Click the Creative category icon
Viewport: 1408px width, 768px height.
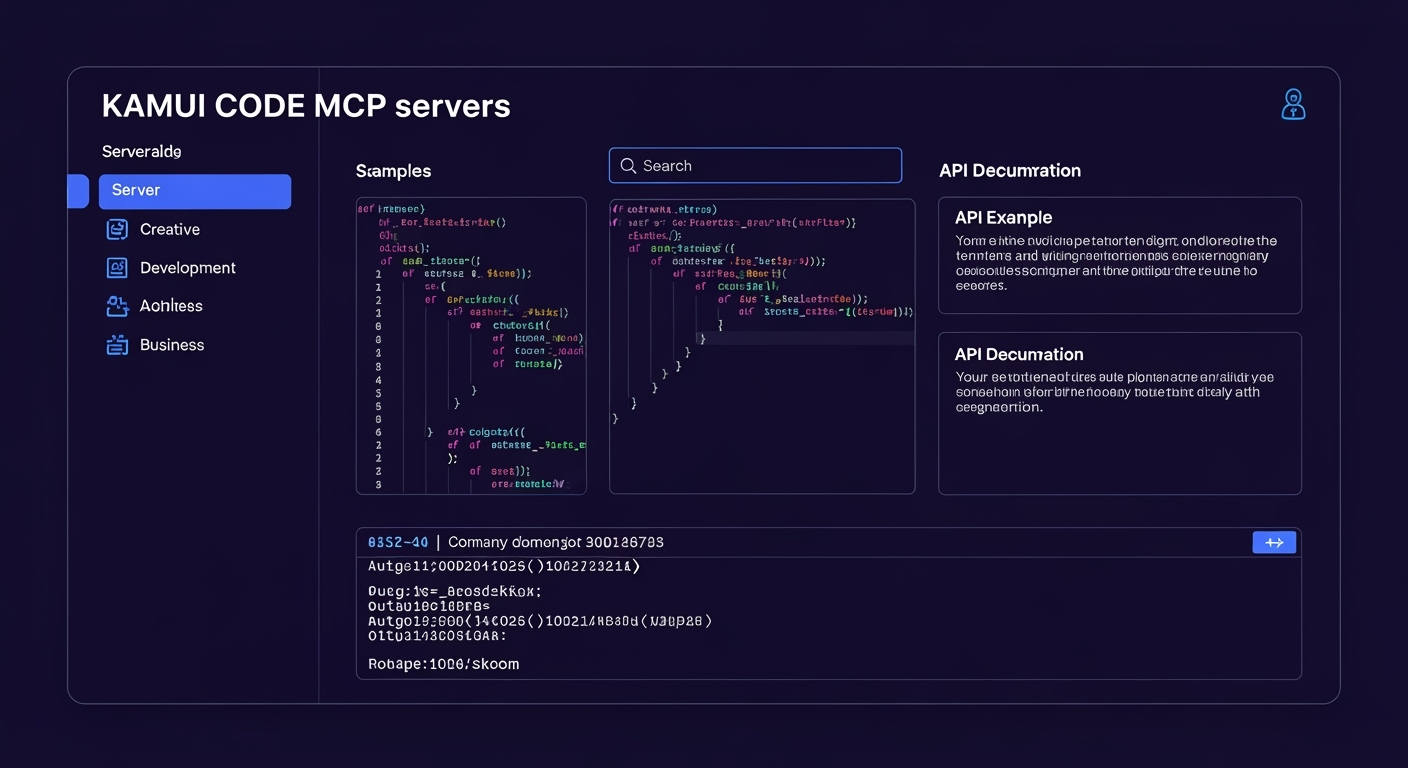(117, 229)
